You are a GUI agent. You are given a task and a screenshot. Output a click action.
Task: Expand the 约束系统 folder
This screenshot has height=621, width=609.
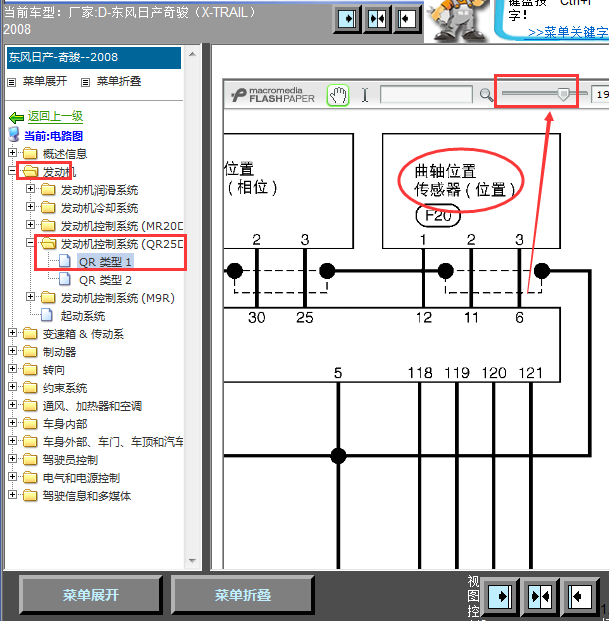12,387
